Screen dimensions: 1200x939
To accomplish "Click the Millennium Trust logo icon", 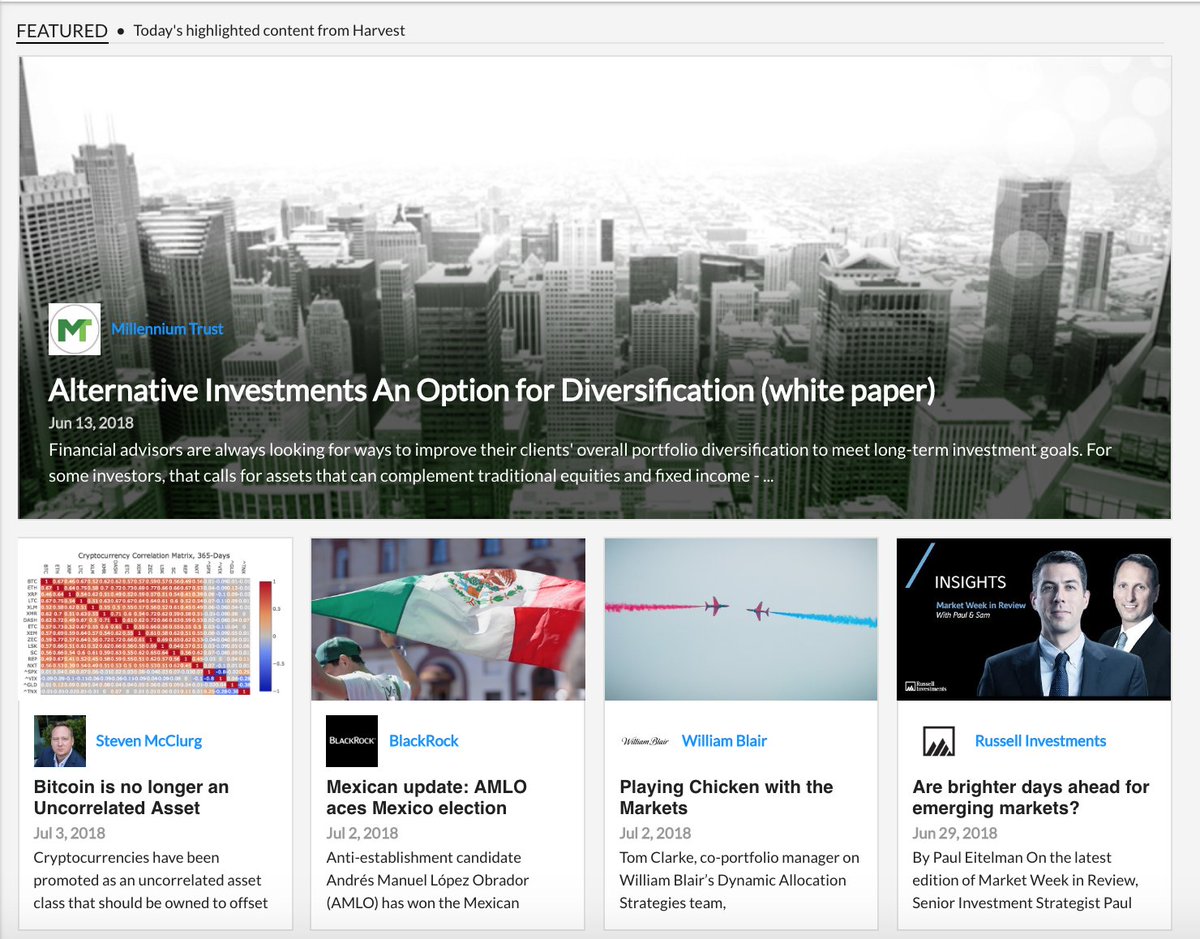I will click(x=75, y=329).
